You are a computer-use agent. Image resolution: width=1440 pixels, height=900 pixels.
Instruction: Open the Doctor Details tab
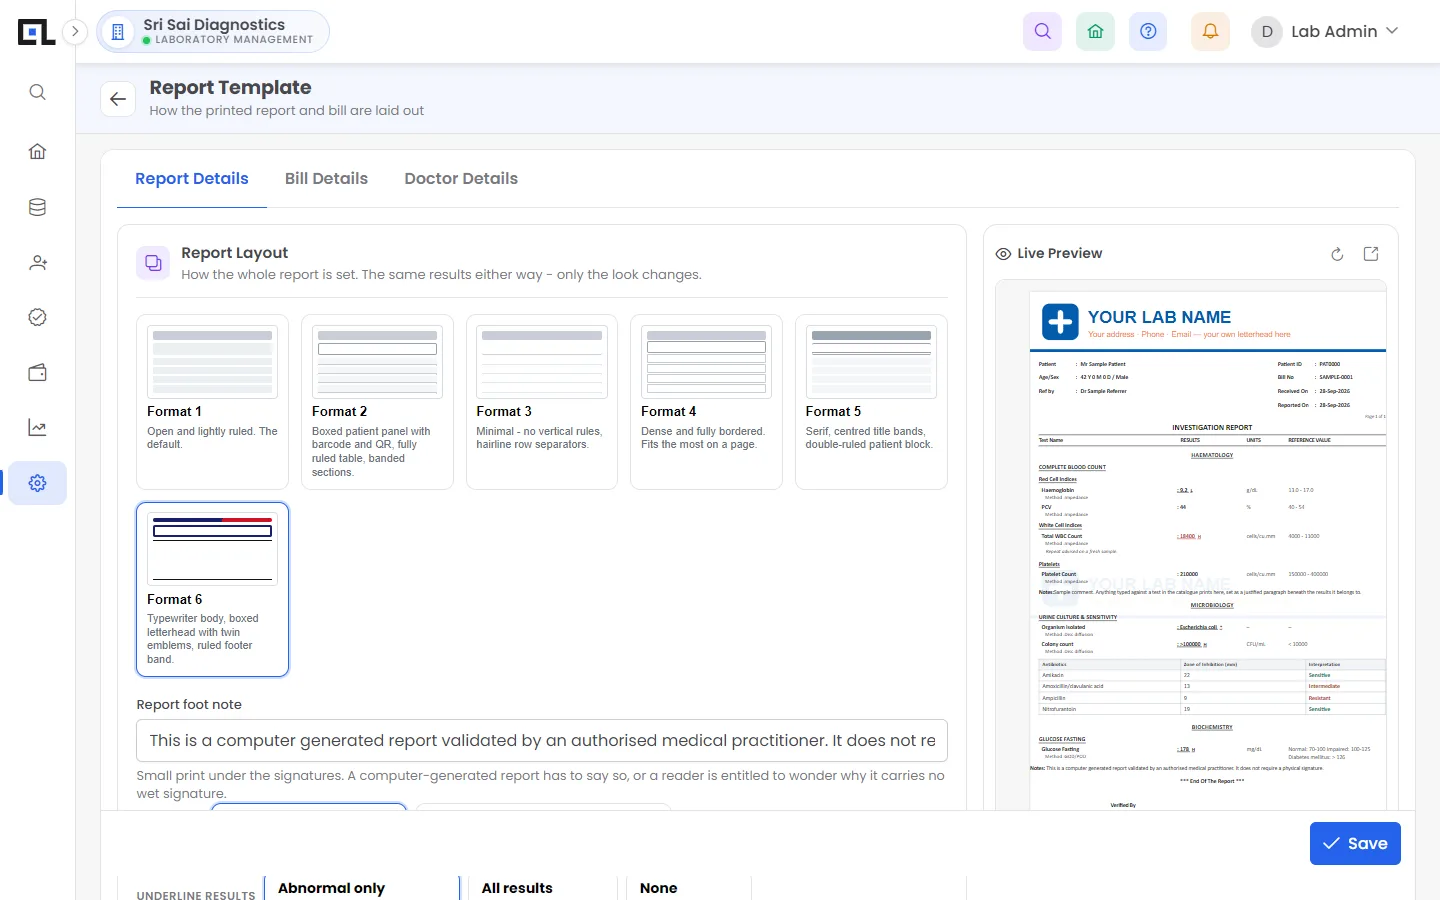pyautogui.click(x=461, y=179)
